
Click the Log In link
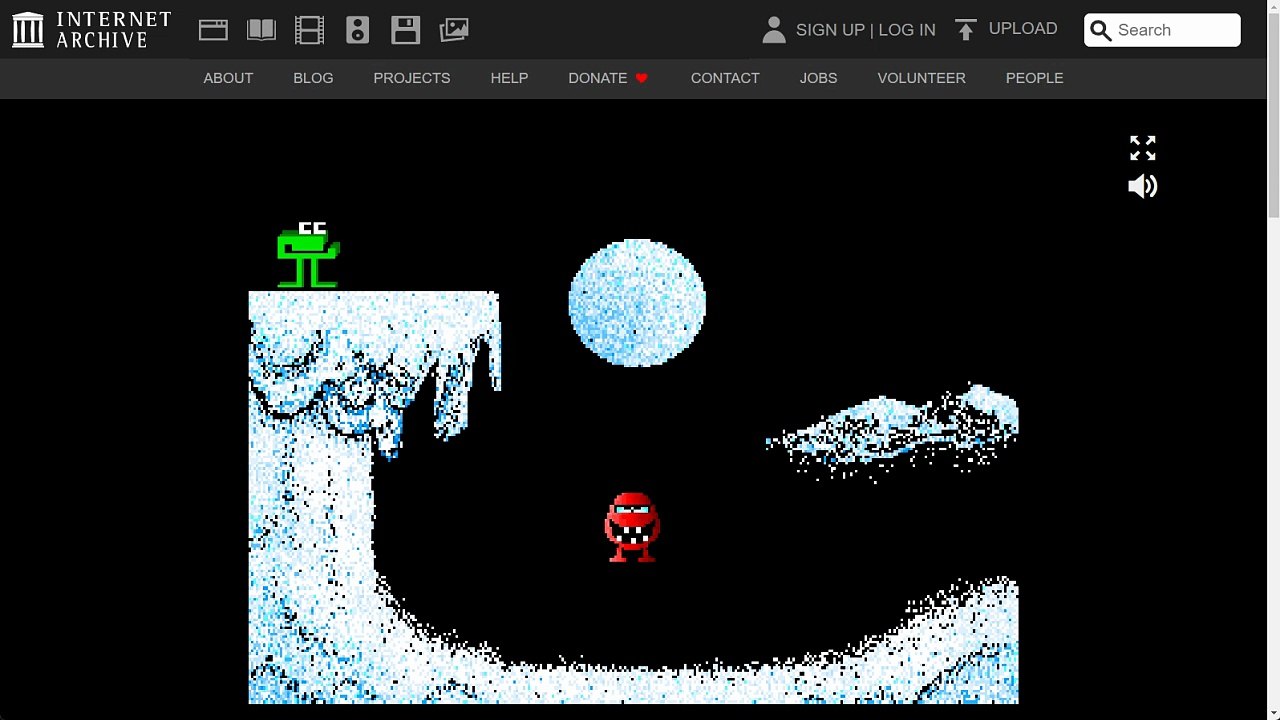907,30
